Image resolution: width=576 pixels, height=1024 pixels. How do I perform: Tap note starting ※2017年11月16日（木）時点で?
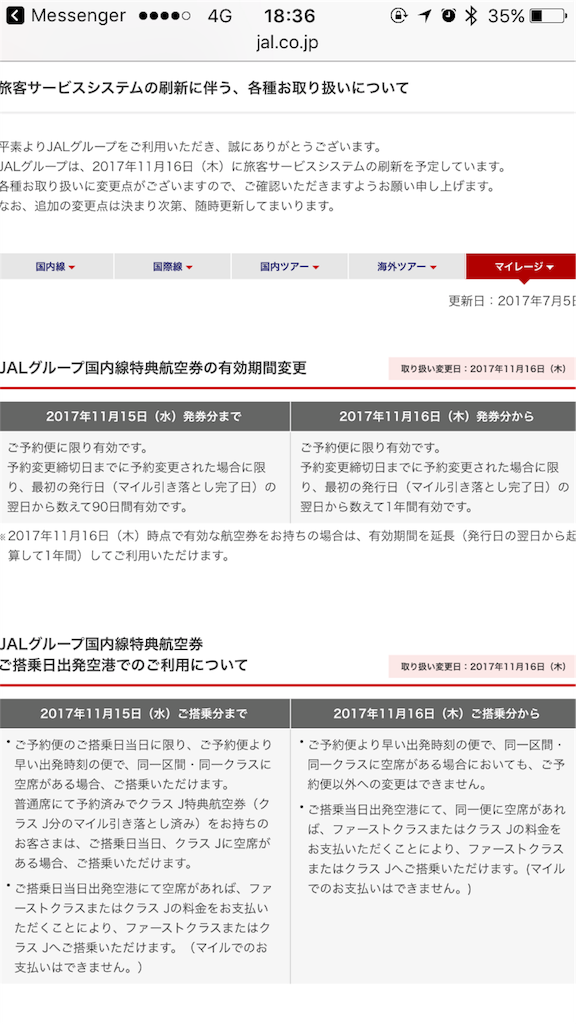tap(287, 546)
